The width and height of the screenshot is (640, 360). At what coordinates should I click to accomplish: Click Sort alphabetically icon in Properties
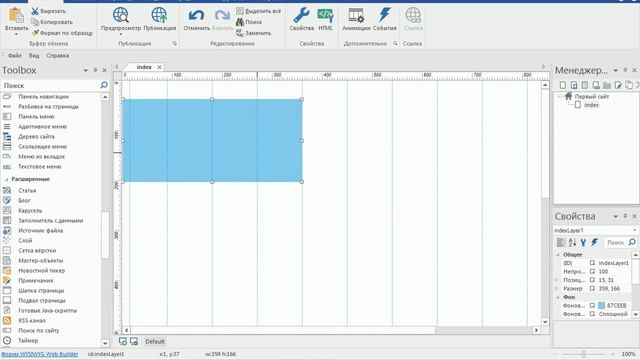click(572, 242)
